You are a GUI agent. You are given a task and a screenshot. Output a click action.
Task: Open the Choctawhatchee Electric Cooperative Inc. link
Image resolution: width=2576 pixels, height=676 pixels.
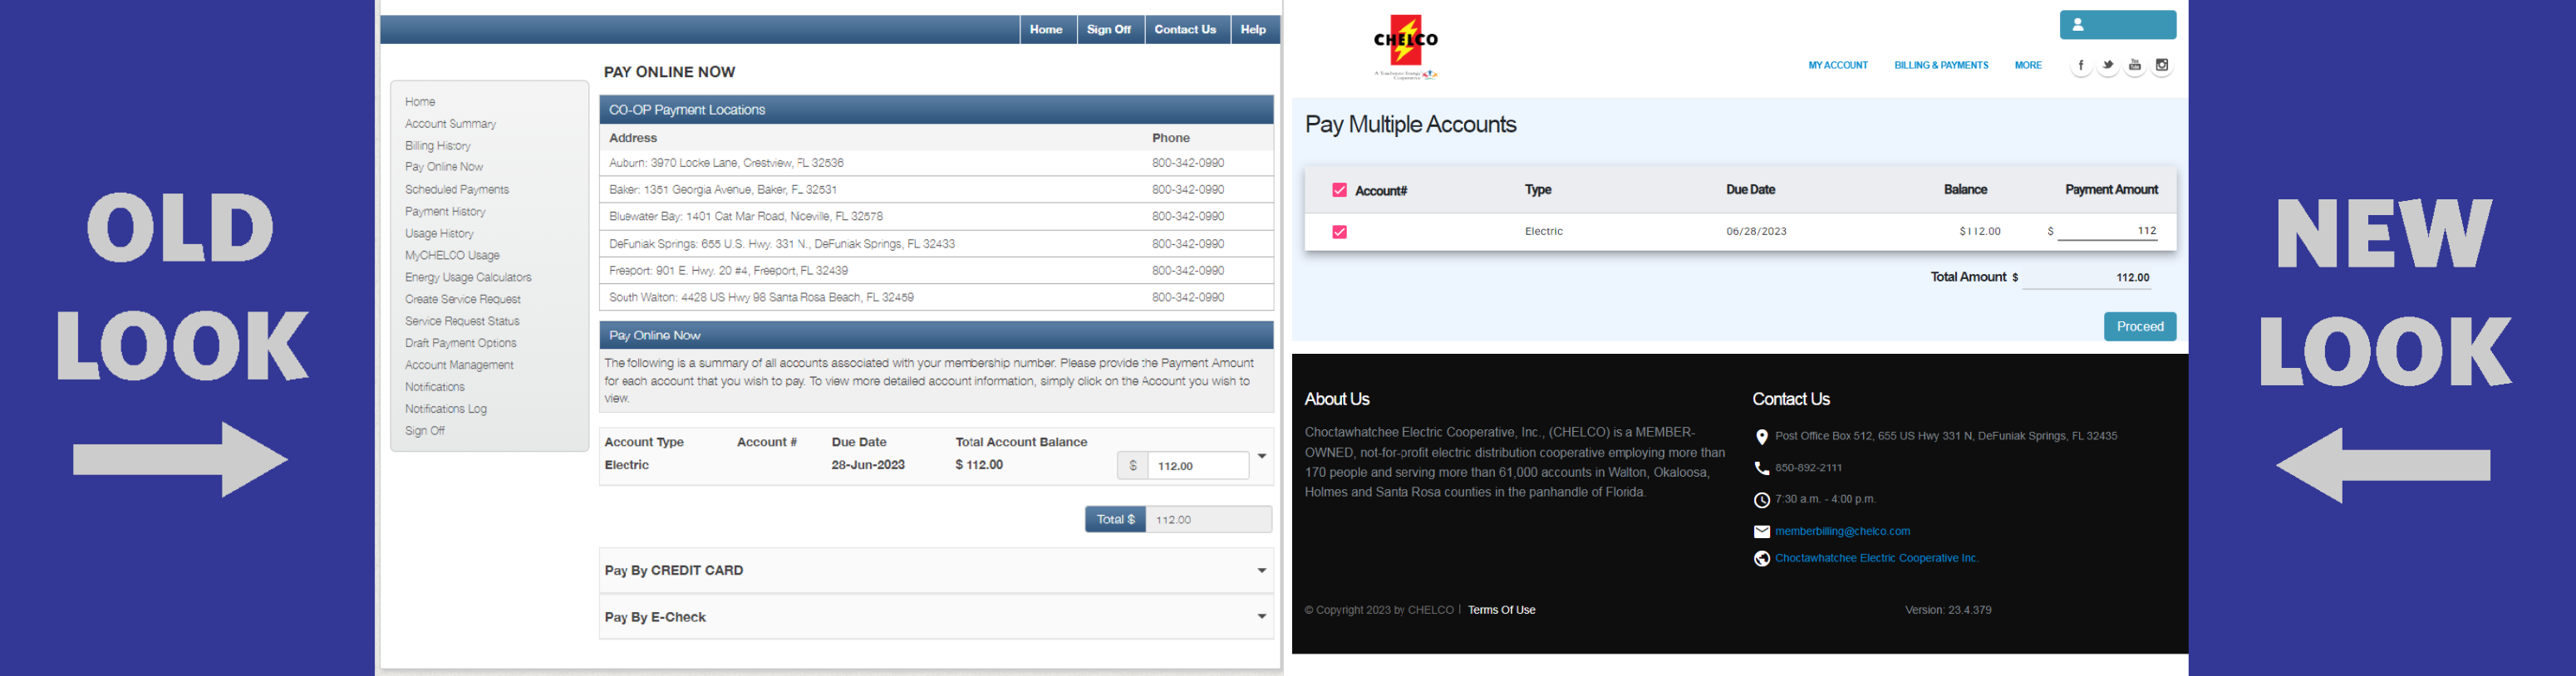coord(1876,559)
